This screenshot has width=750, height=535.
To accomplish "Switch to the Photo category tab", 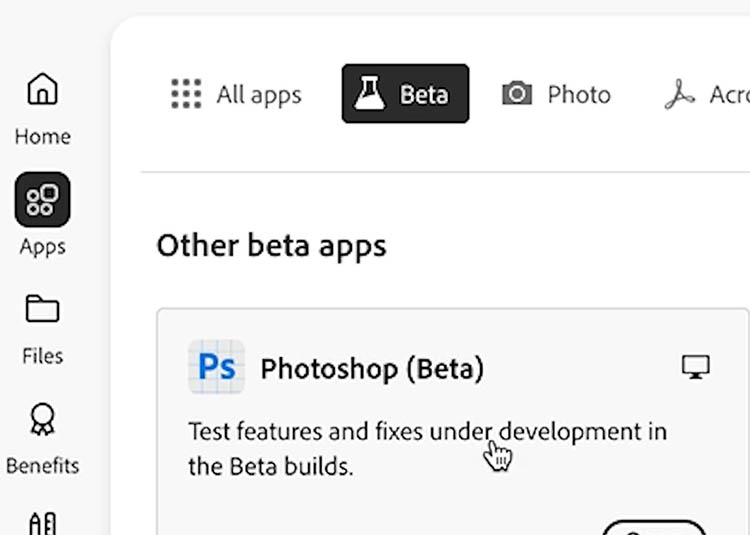I will (578, 95).
